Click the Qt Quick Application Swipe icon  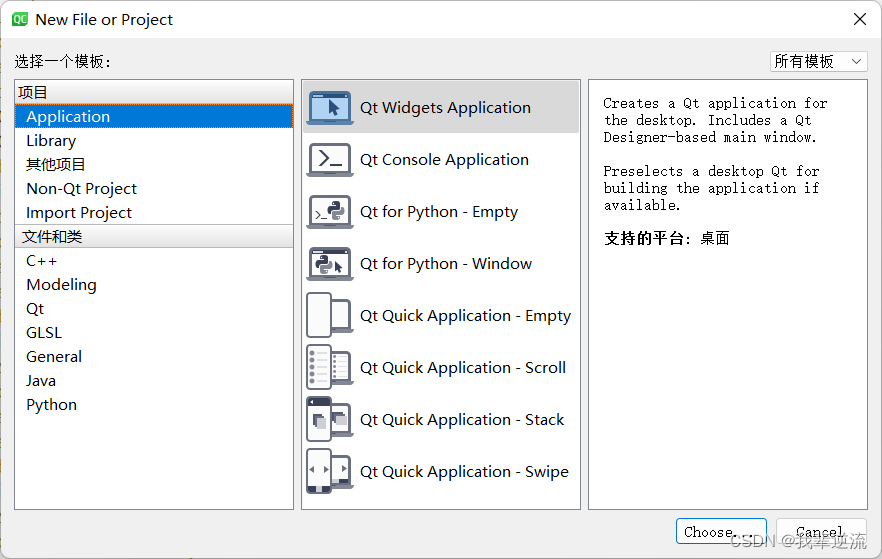coord(330,471)
